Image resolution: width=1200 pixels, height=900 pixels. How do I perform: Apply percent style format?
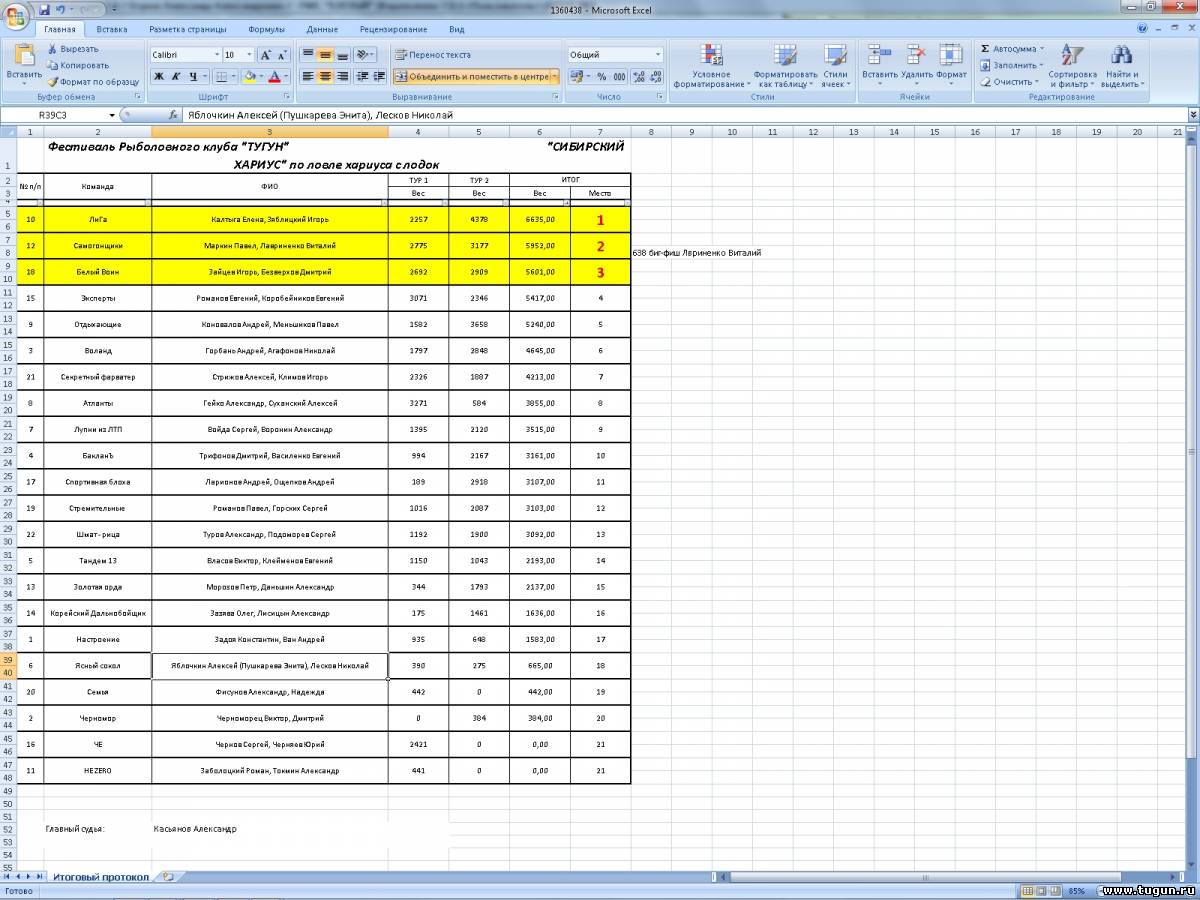click(602, 76)
